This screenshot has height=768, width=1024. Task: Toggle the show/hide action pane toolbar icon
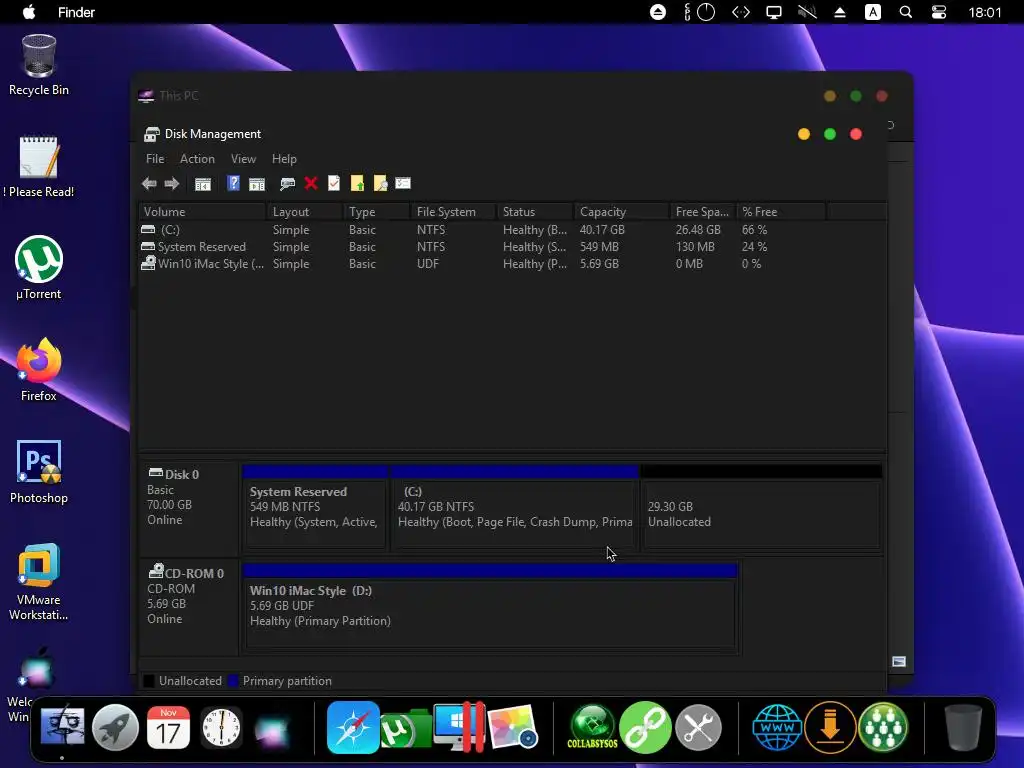point(257,184)
